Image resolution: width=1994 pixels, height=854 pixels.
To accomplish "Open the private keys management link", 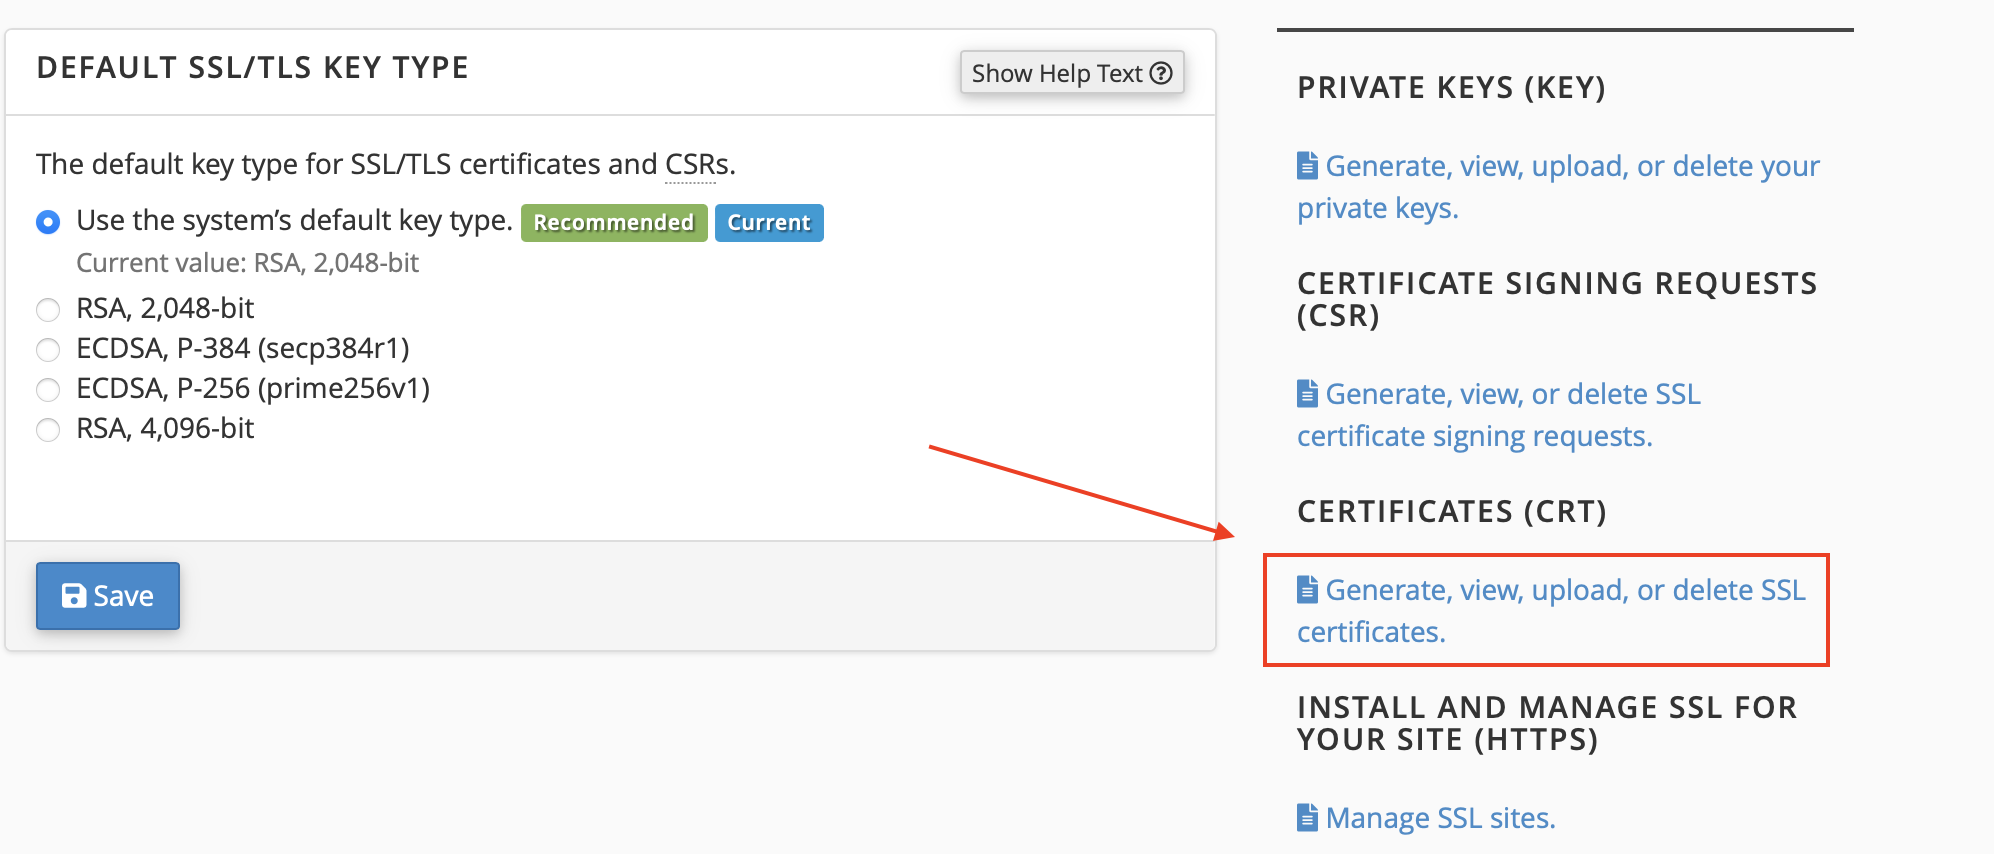I will click(x=1571, y=167).
